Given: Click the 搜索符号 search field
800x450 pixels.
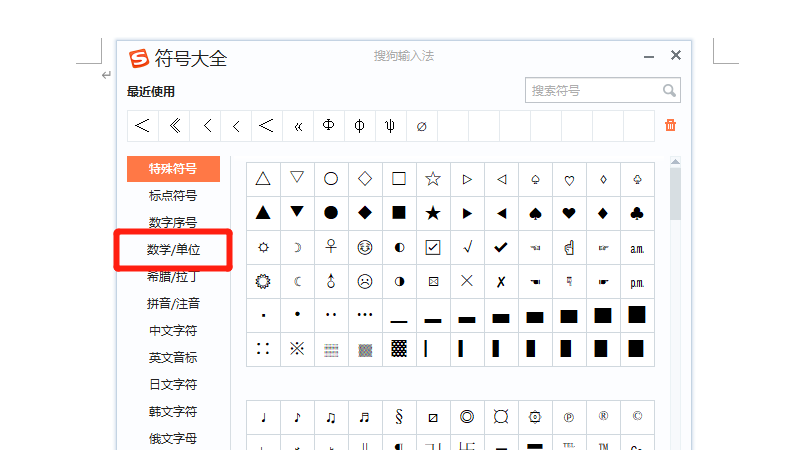Looking at the screenshot, I should point(592,91).
